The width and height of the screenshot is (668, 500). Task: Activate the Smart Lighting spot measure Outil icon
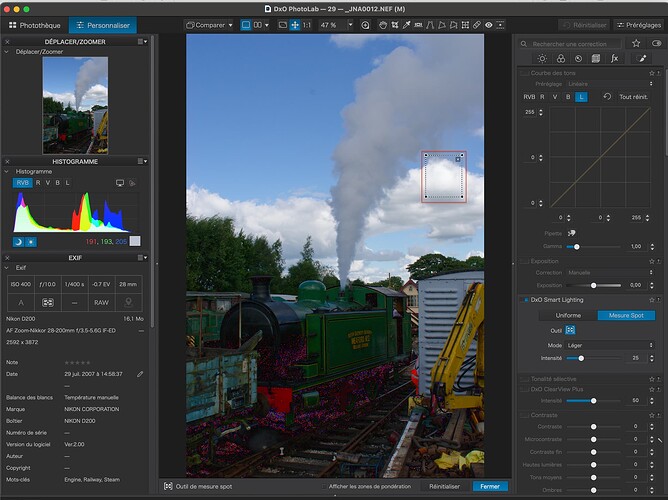570,329
